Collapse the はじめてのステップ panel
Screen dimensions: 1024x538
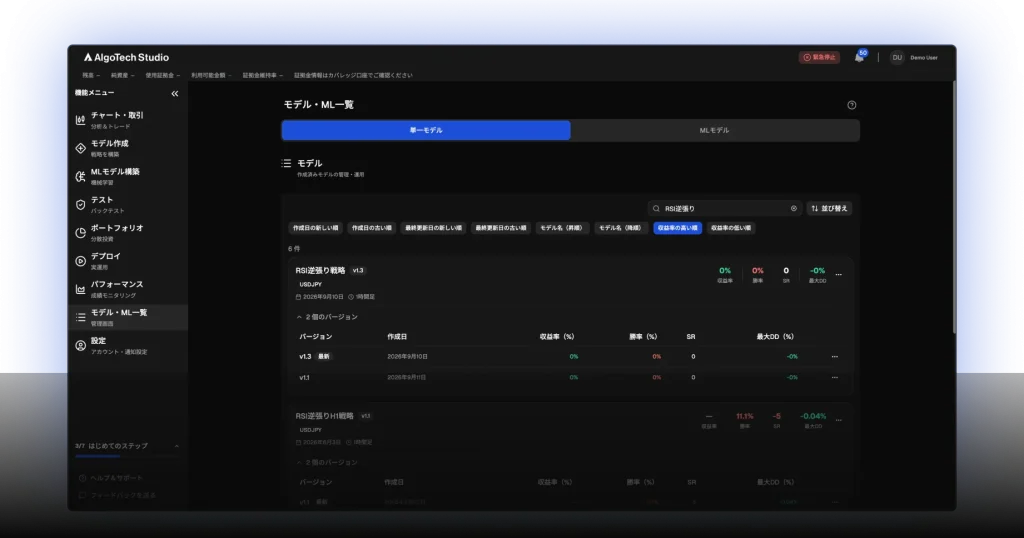(176, 446)
